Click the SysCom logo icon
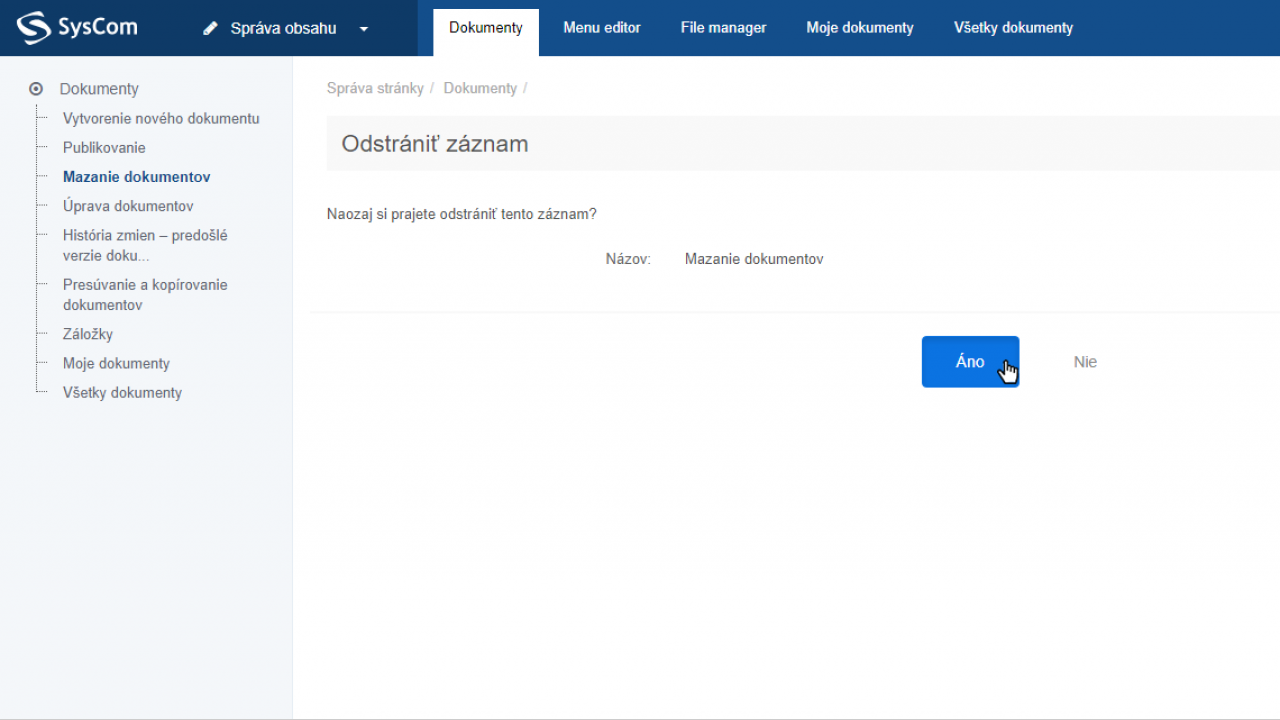The image size is (1280, 720). point(33,28)
